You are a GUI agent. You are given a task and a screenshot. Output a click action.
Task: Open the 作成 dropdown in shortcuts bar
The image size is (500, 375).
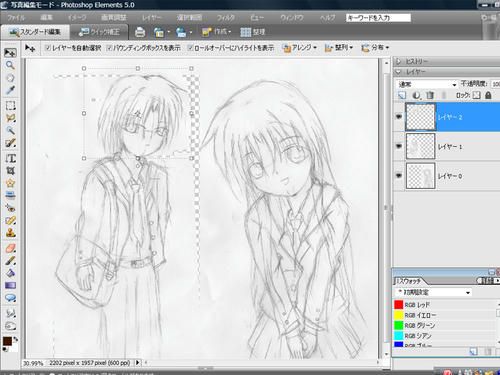[x=217, y=32]
